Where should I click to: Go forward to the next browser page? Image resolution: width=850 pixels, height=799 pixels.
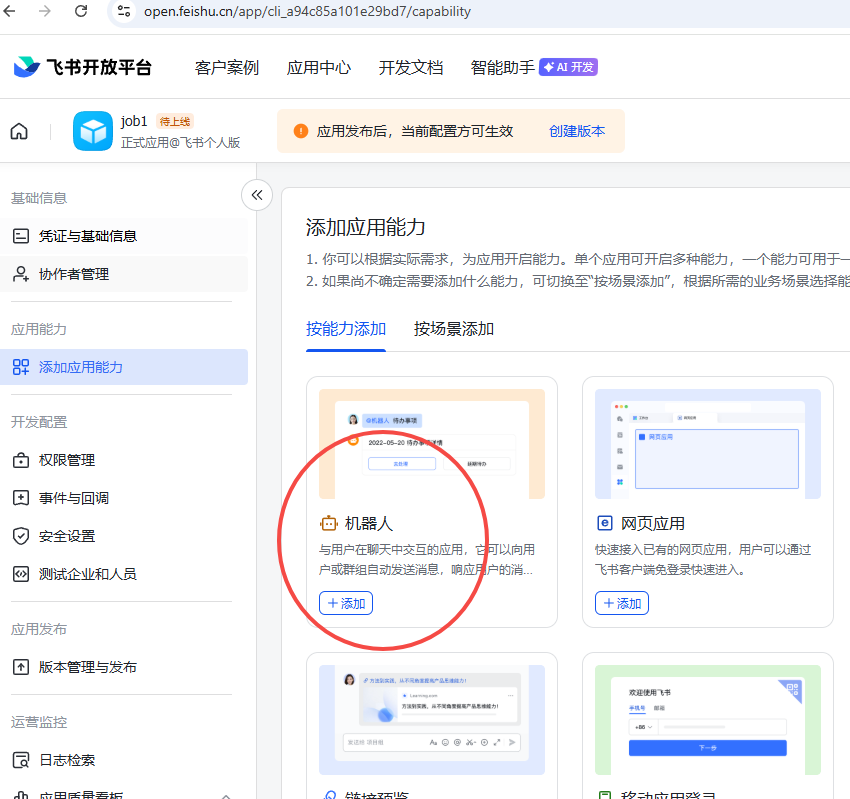44,11
